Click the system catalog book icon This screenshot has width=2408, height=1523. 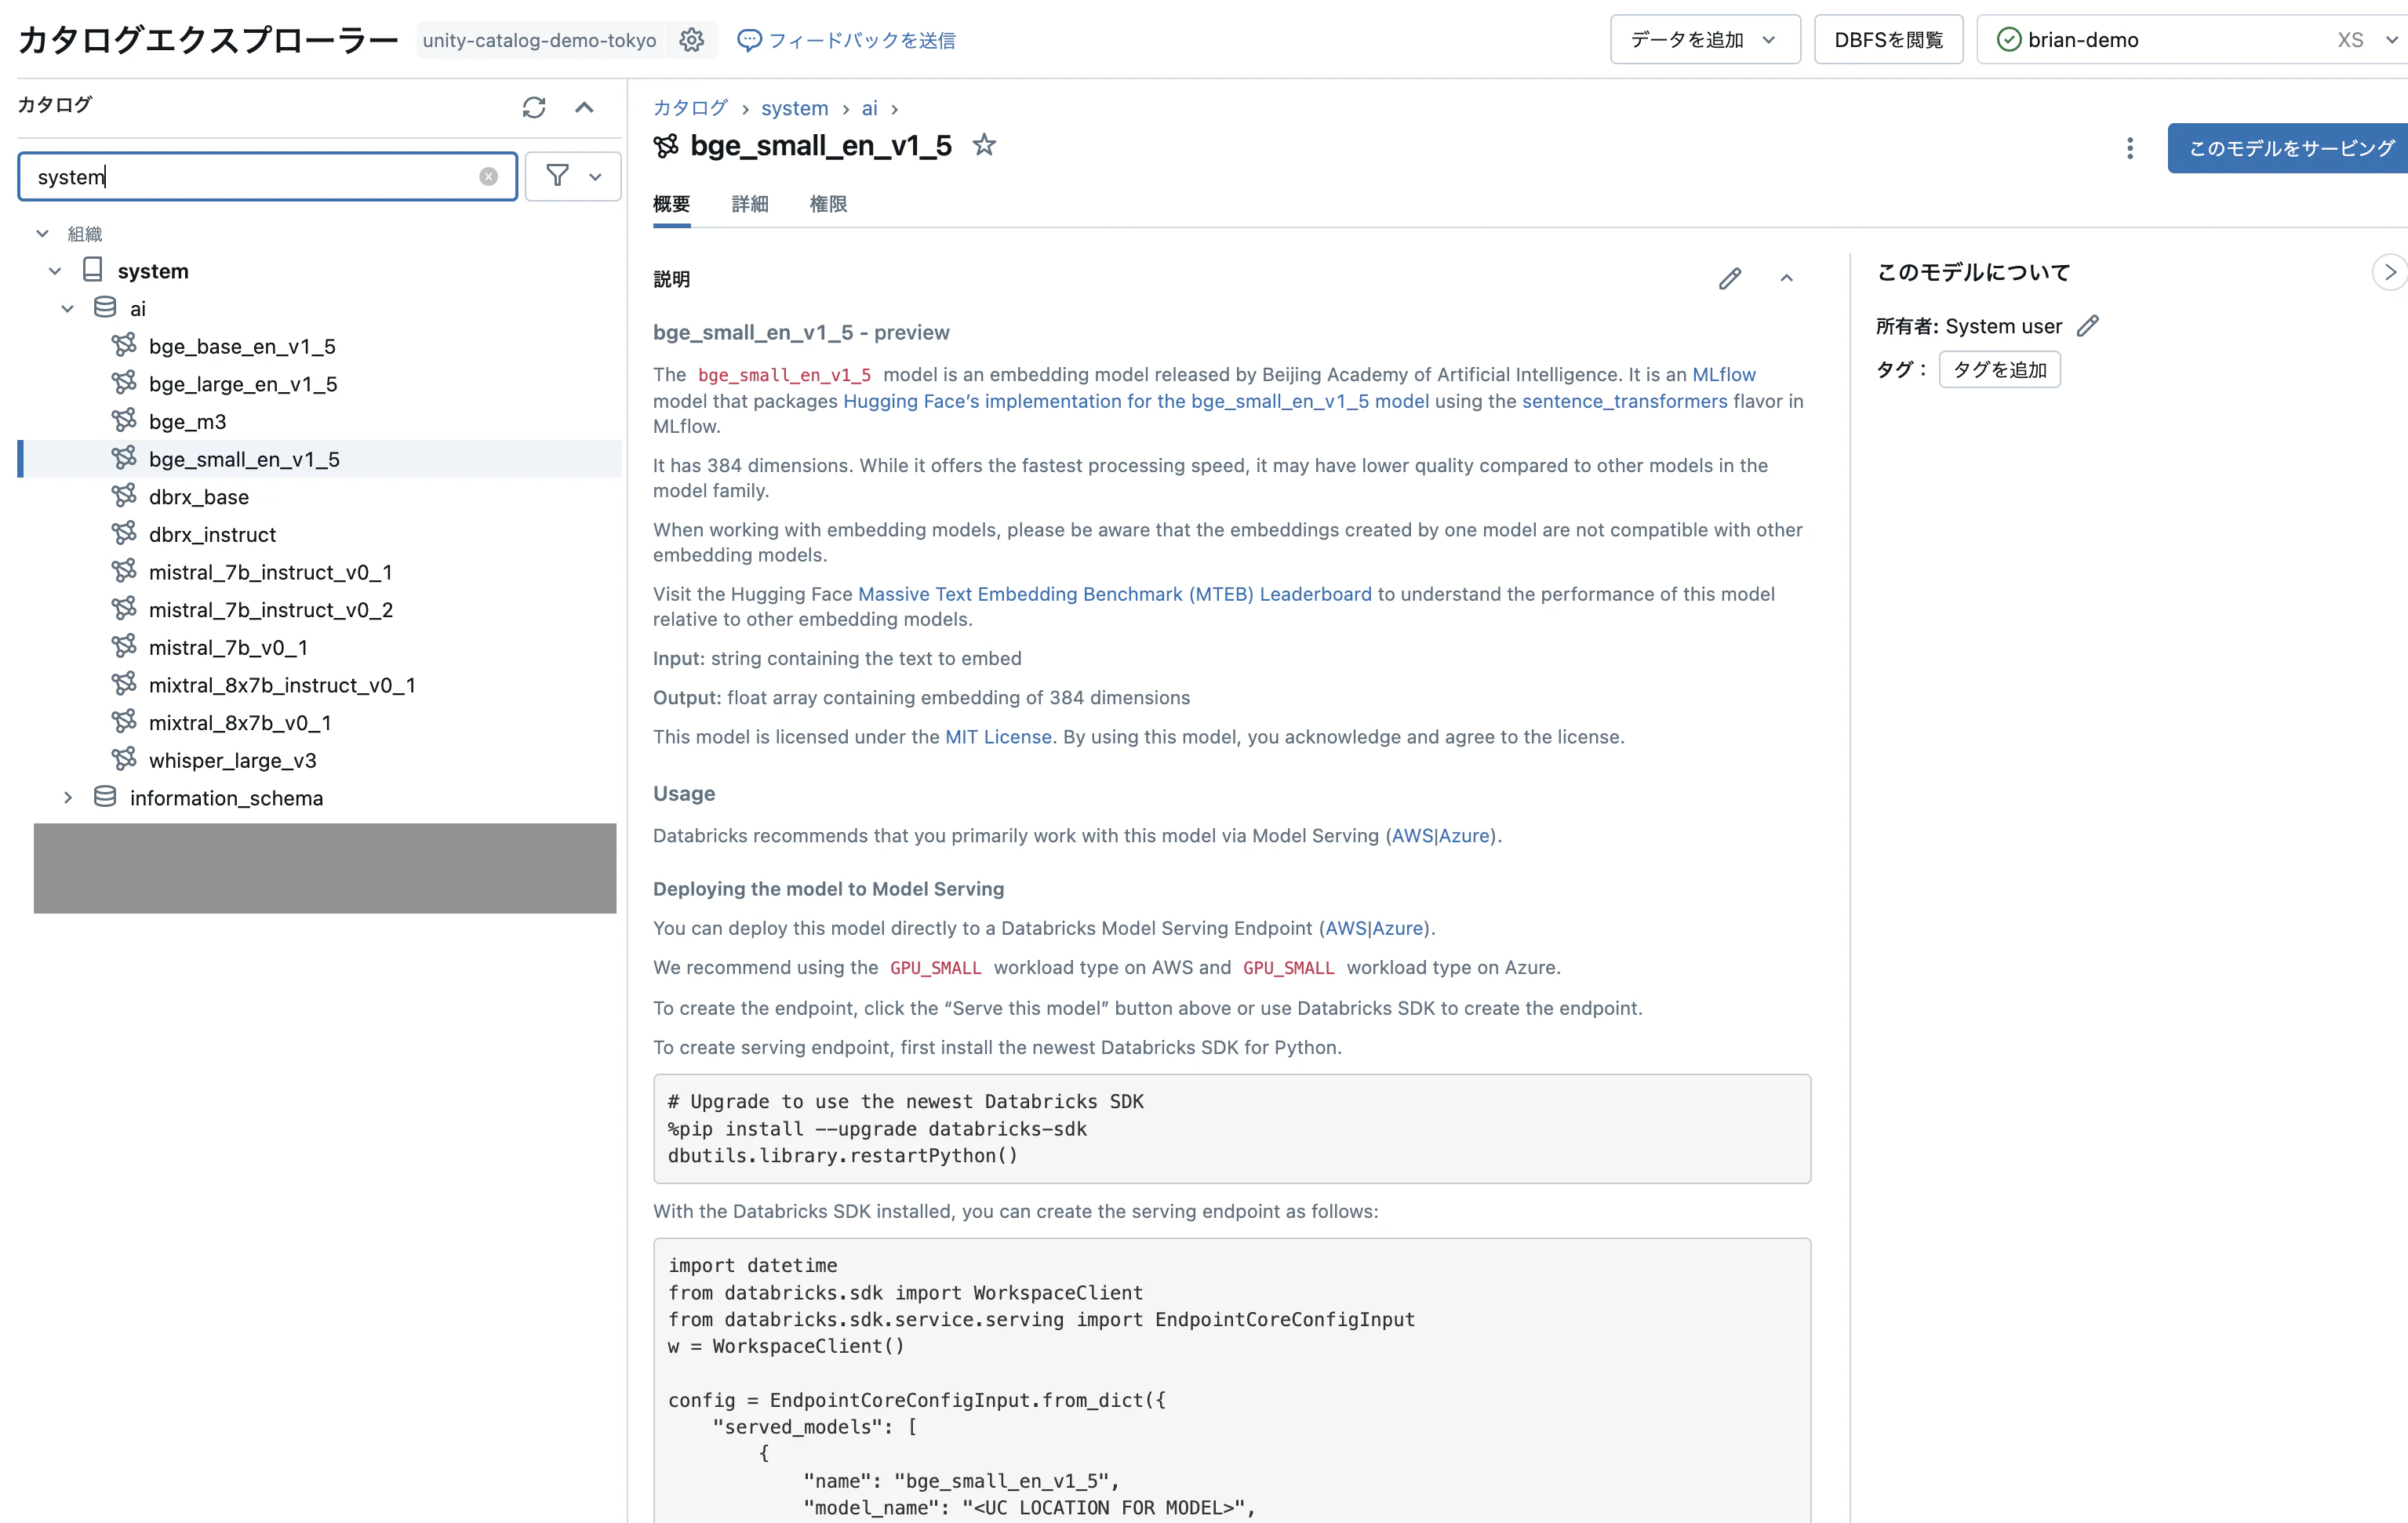pos(93,270)
